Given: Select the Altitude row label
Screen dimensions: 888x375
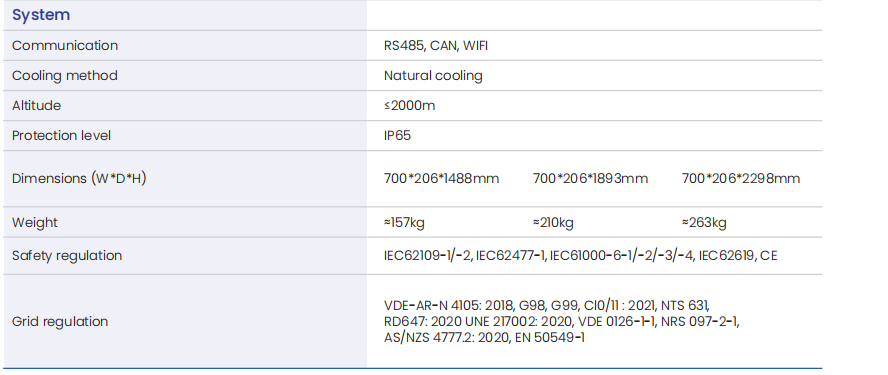Looking at the screenshot, I should (36, 105).
